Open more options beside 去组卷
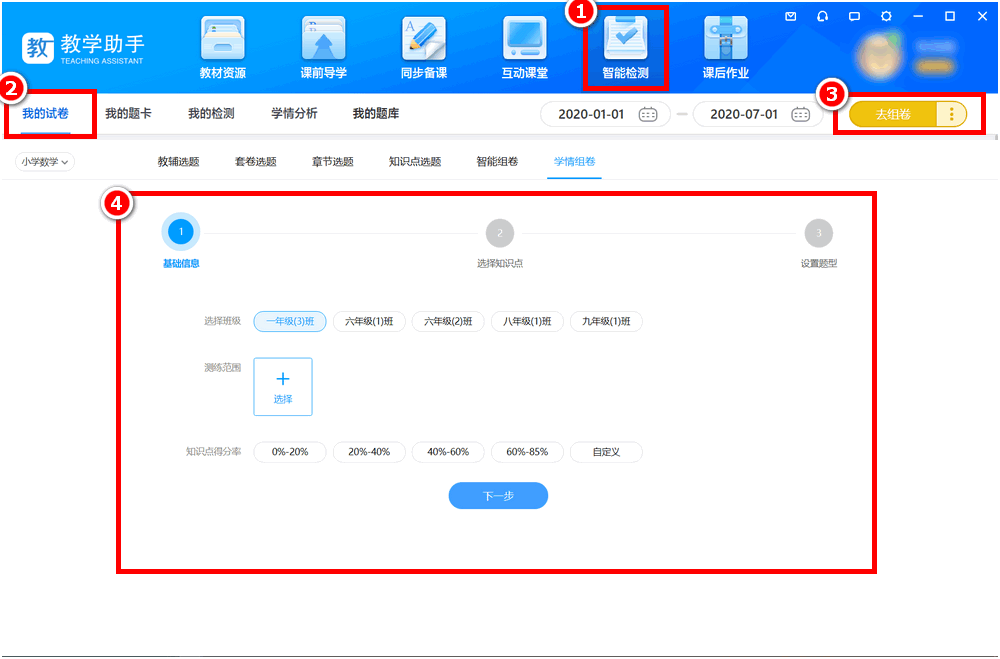The width and height of the screenshot is (1000, 659). (x=952, y=114)
